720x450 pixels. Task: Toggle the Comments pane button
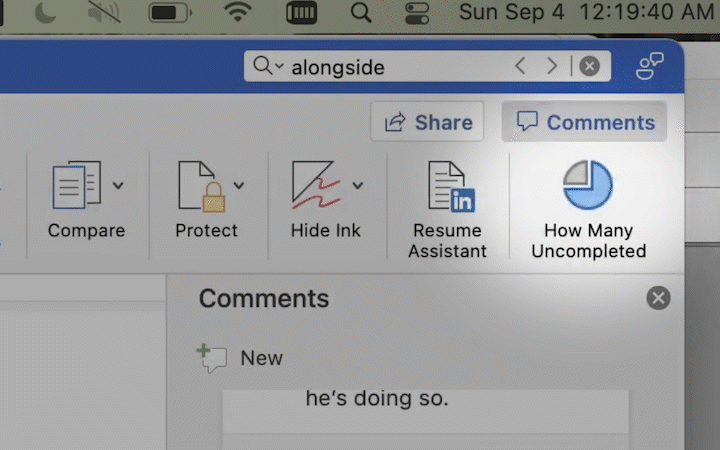click(x=584, y=122)
